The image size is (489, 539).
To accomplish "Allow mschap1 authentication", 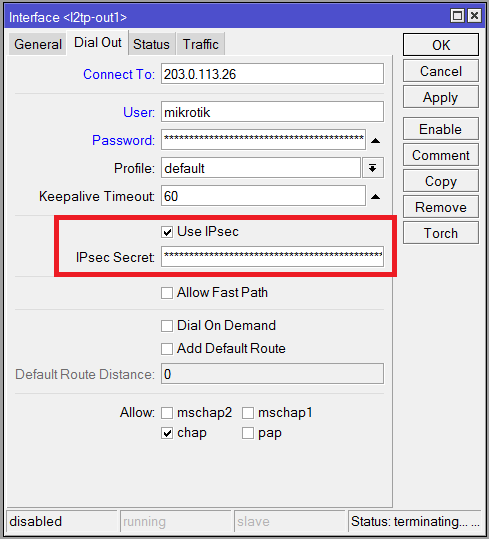I will click(x=248, y=412).
